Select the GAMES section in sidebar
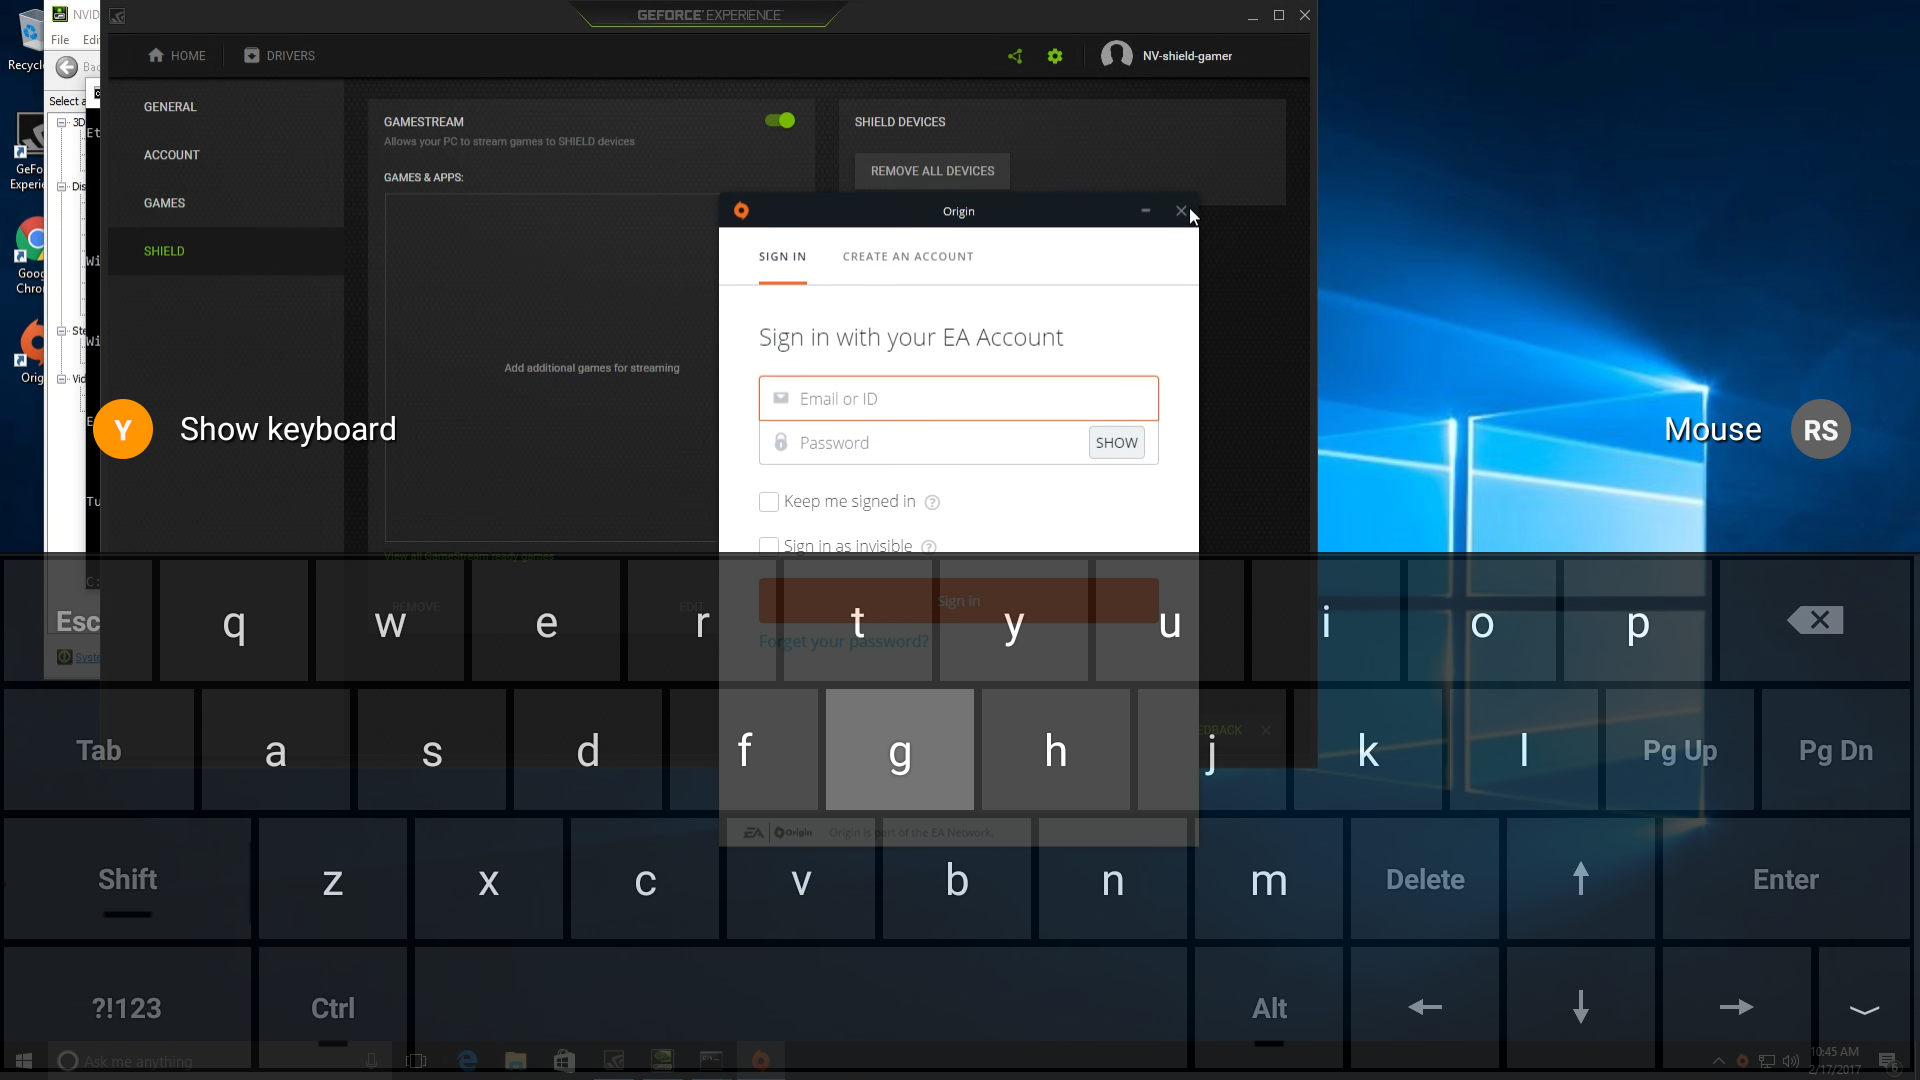Image resolution: width=1920 pixels, height=1080 pixels. coord(165,203)
